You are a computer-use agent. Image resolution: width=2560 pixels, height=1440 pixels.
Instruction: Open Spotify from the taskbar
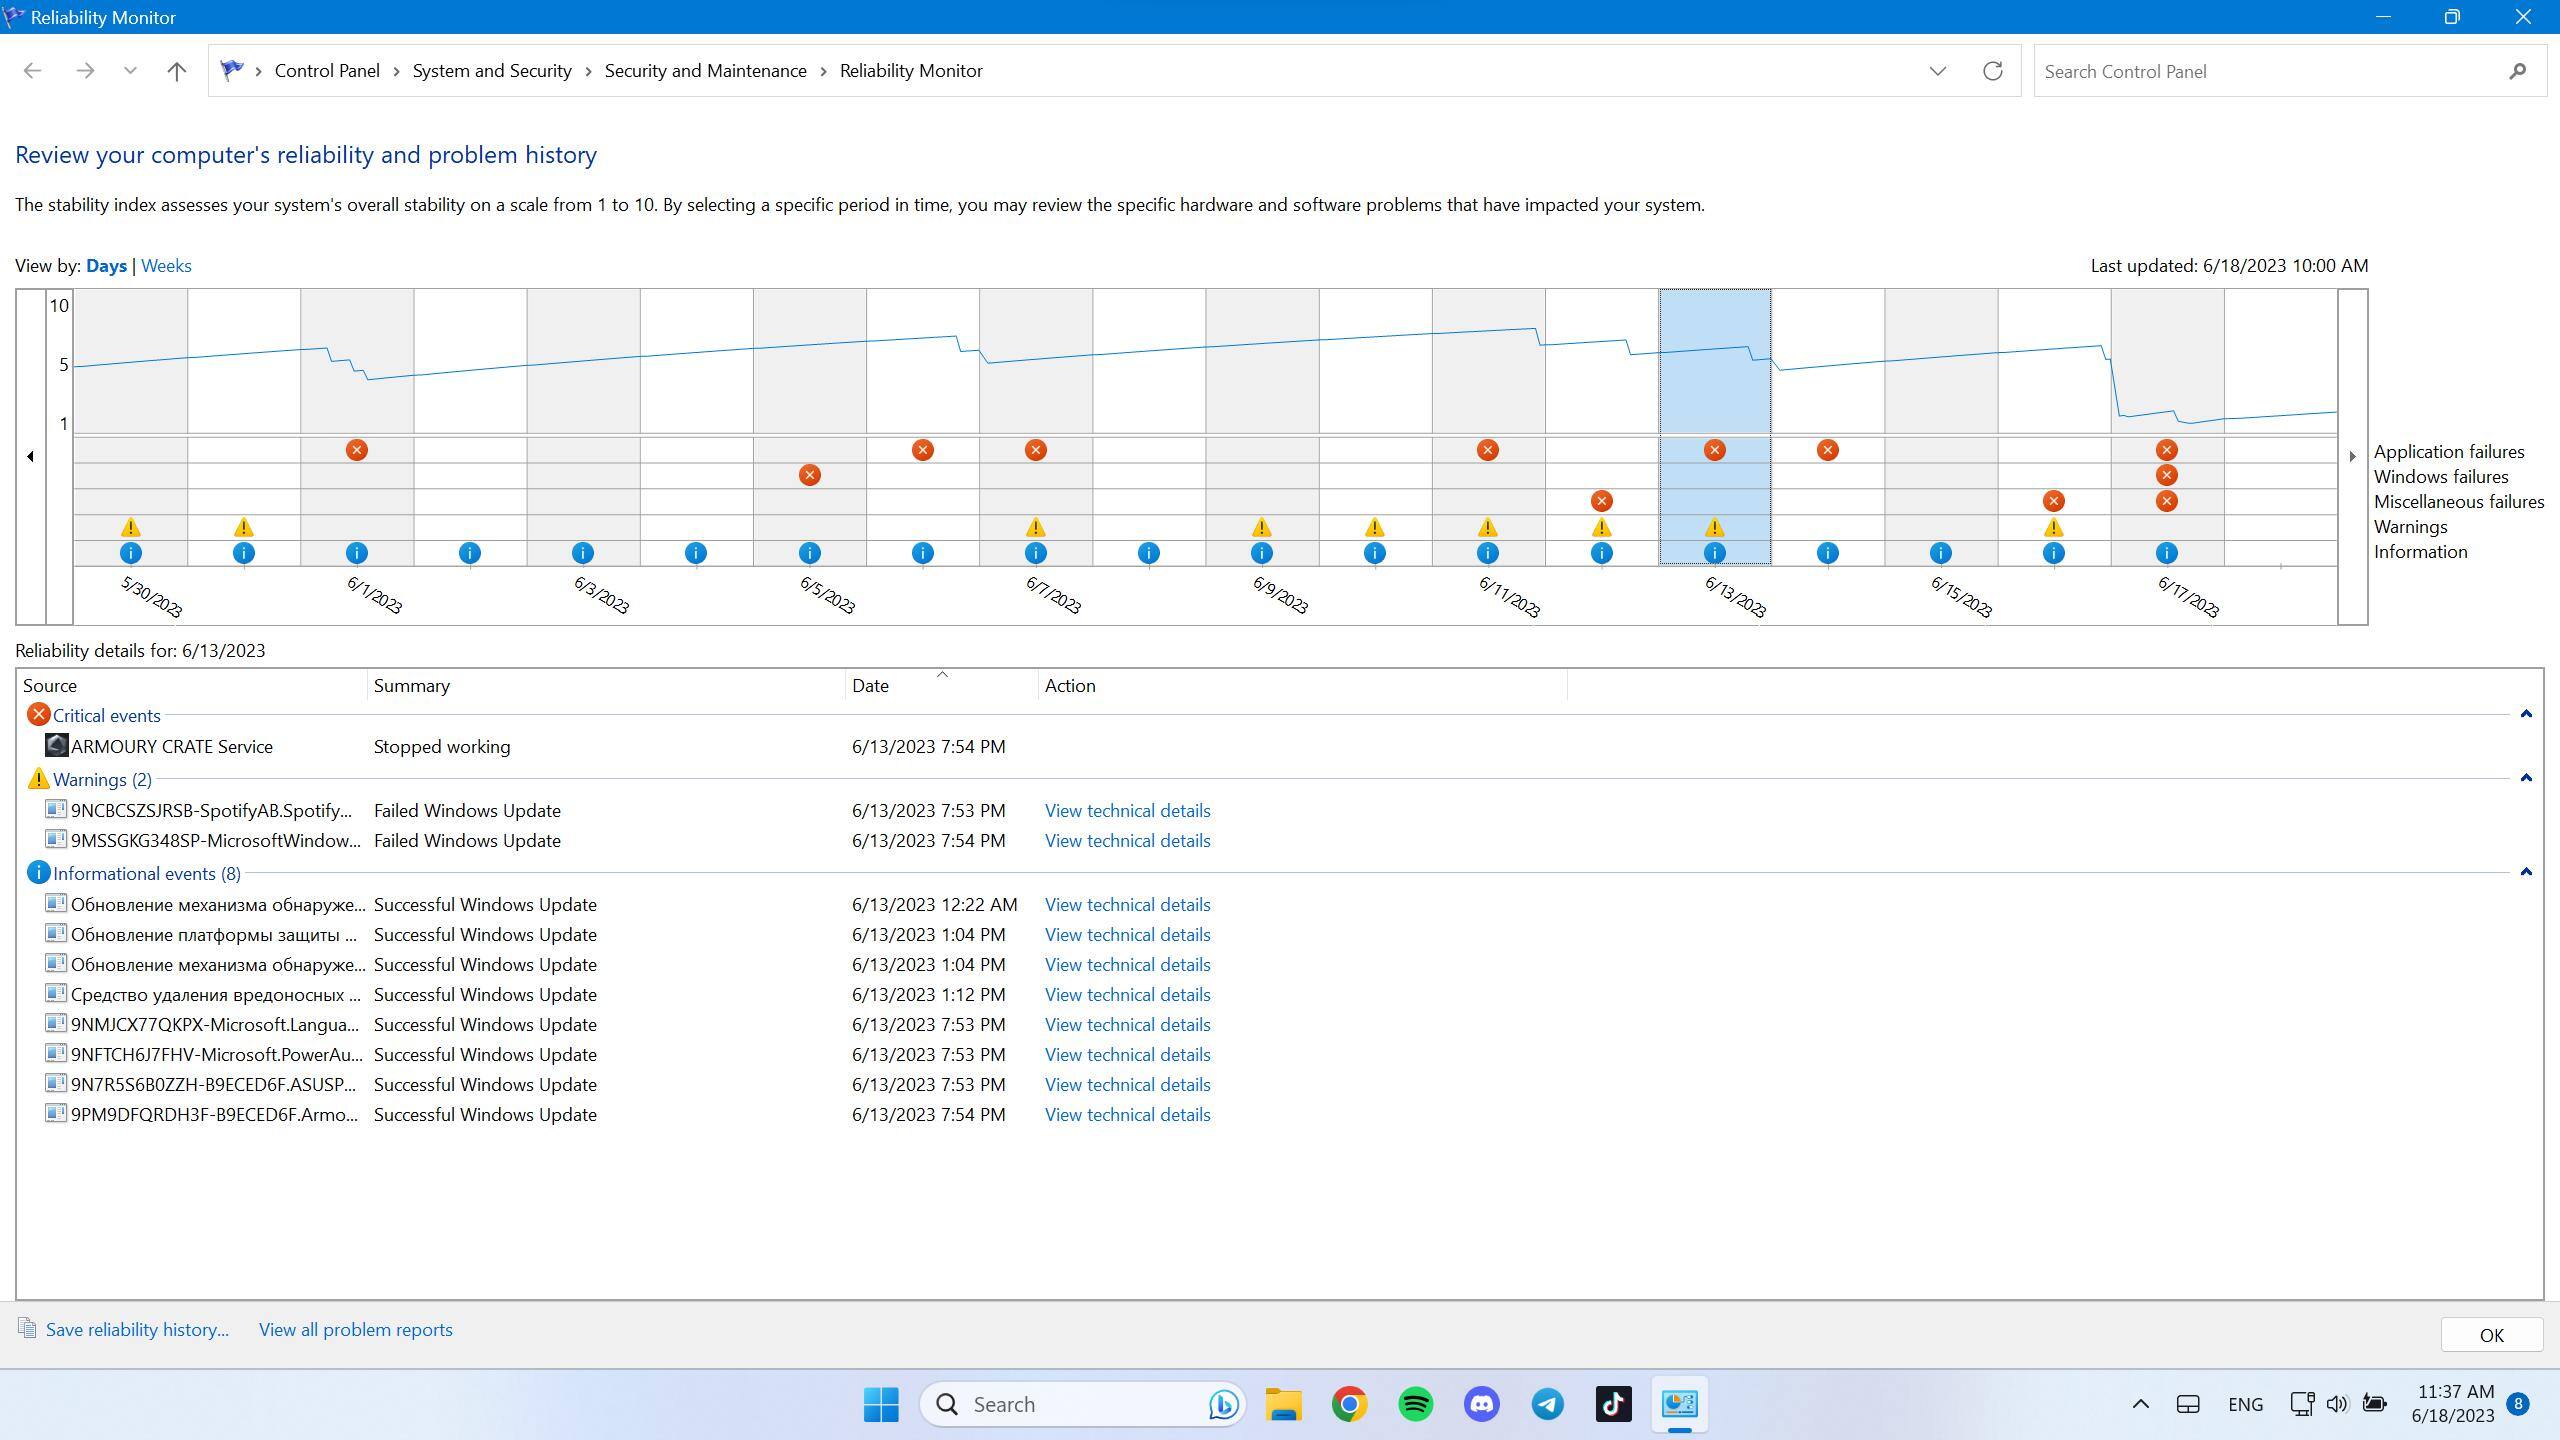pos(1415,1404)
